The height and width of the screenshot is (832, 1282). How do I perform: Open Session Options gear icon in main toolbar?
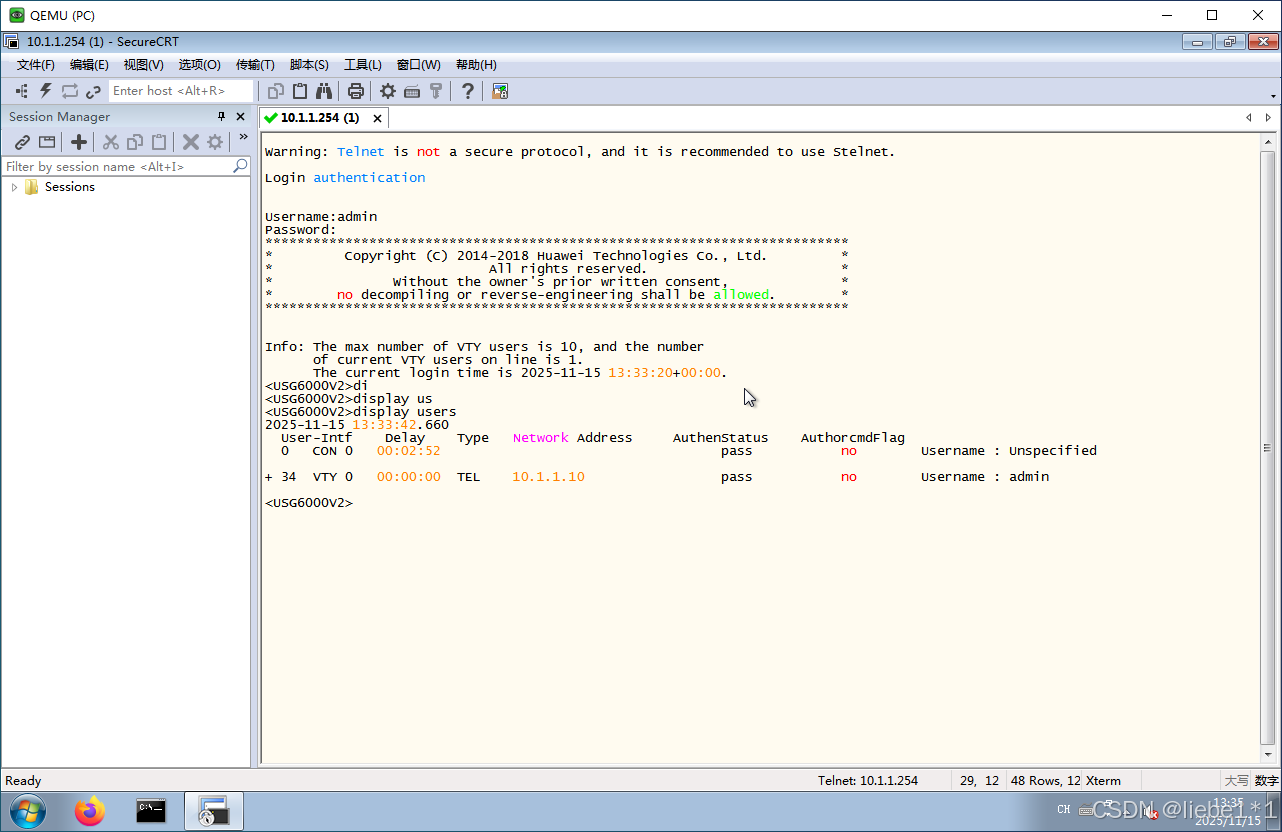pyautogui.click(x=387, y=91)
